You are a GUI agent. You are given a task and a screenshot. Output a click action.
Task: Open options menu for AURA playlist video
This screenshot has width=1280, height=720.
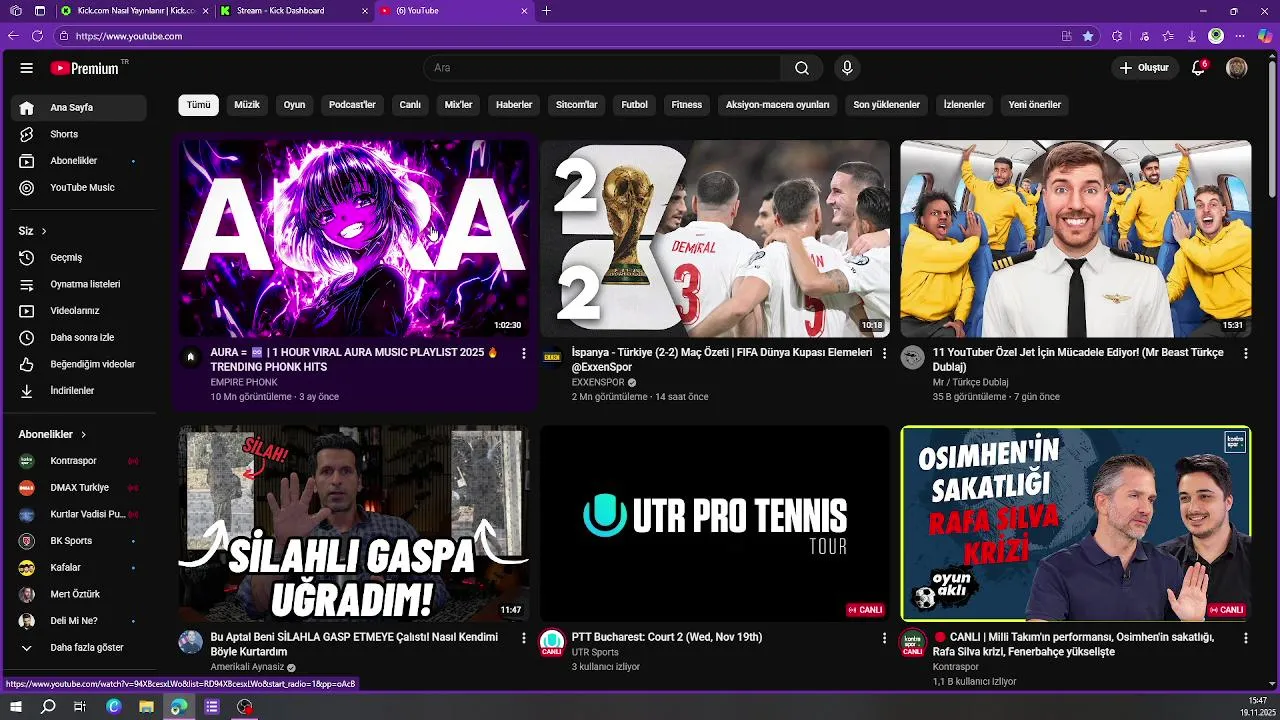click(x=523, y=353)
